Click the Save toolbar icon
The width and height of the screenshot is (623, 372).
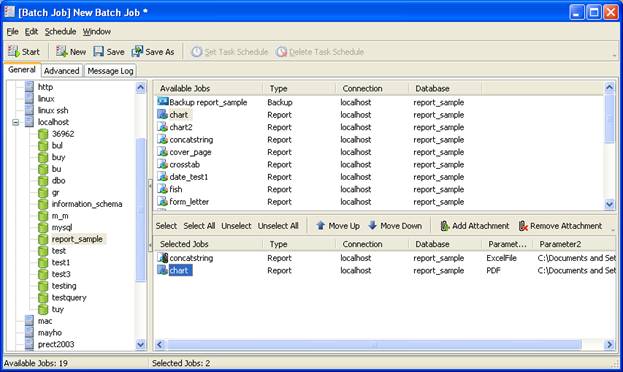click(x=99, y=51)
